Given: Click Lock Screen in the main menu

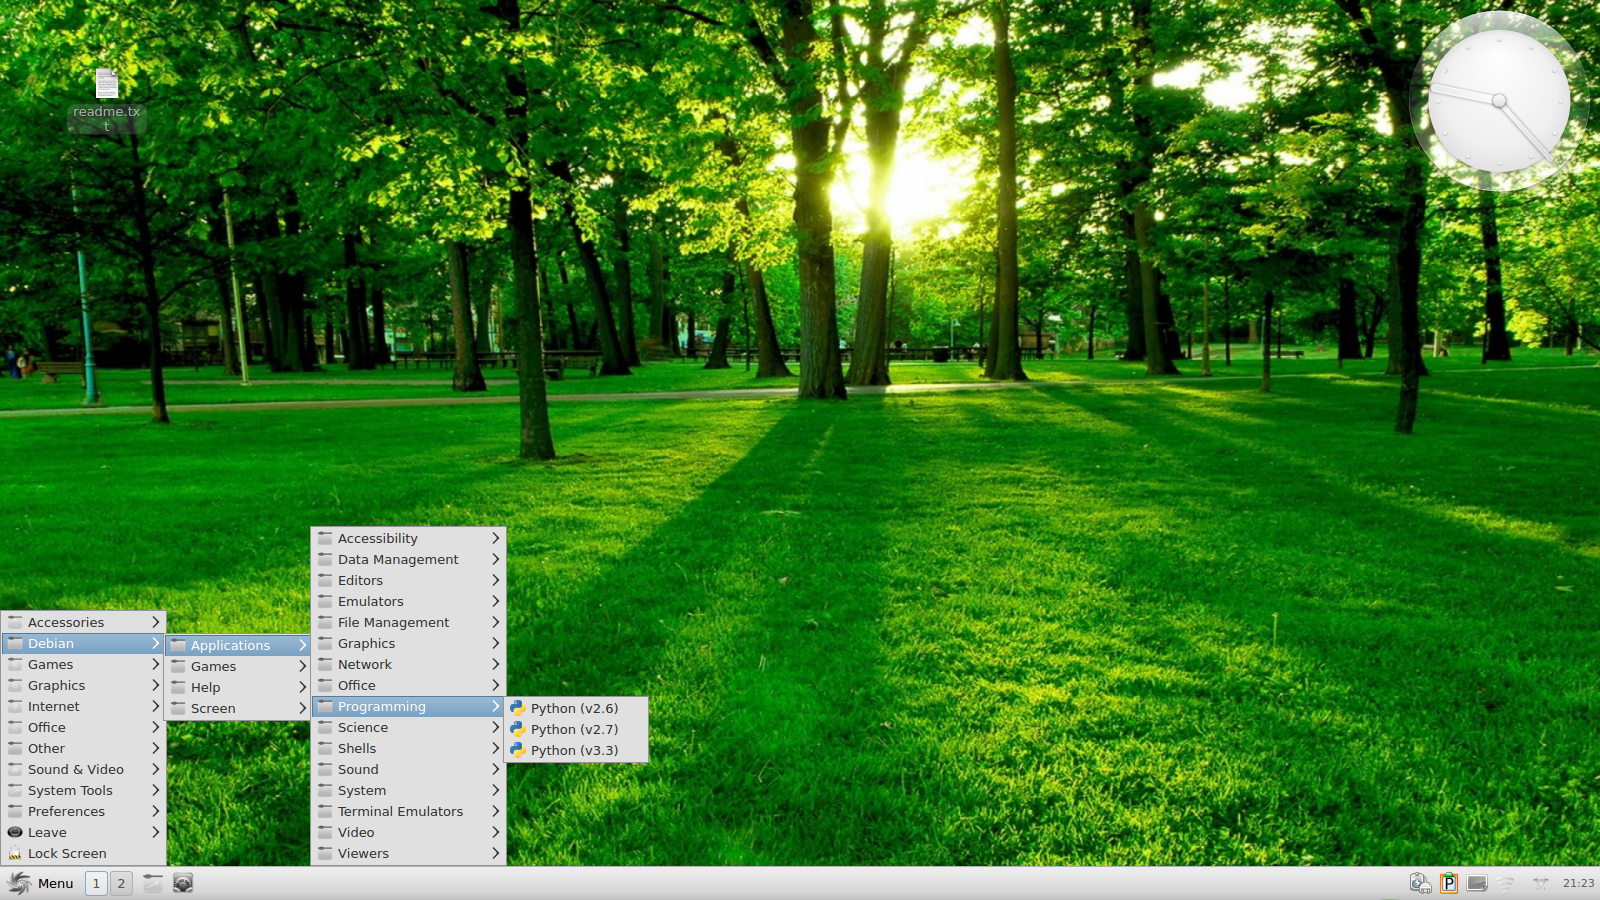Looking at the screenshot, I should tap(66, 853).
